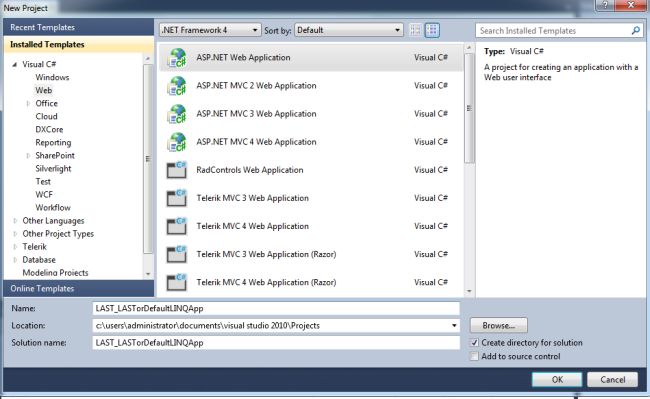Click the ASP.NET MVC 2 Web Application icon
650x399 pixels.
(x=177, y=86)
